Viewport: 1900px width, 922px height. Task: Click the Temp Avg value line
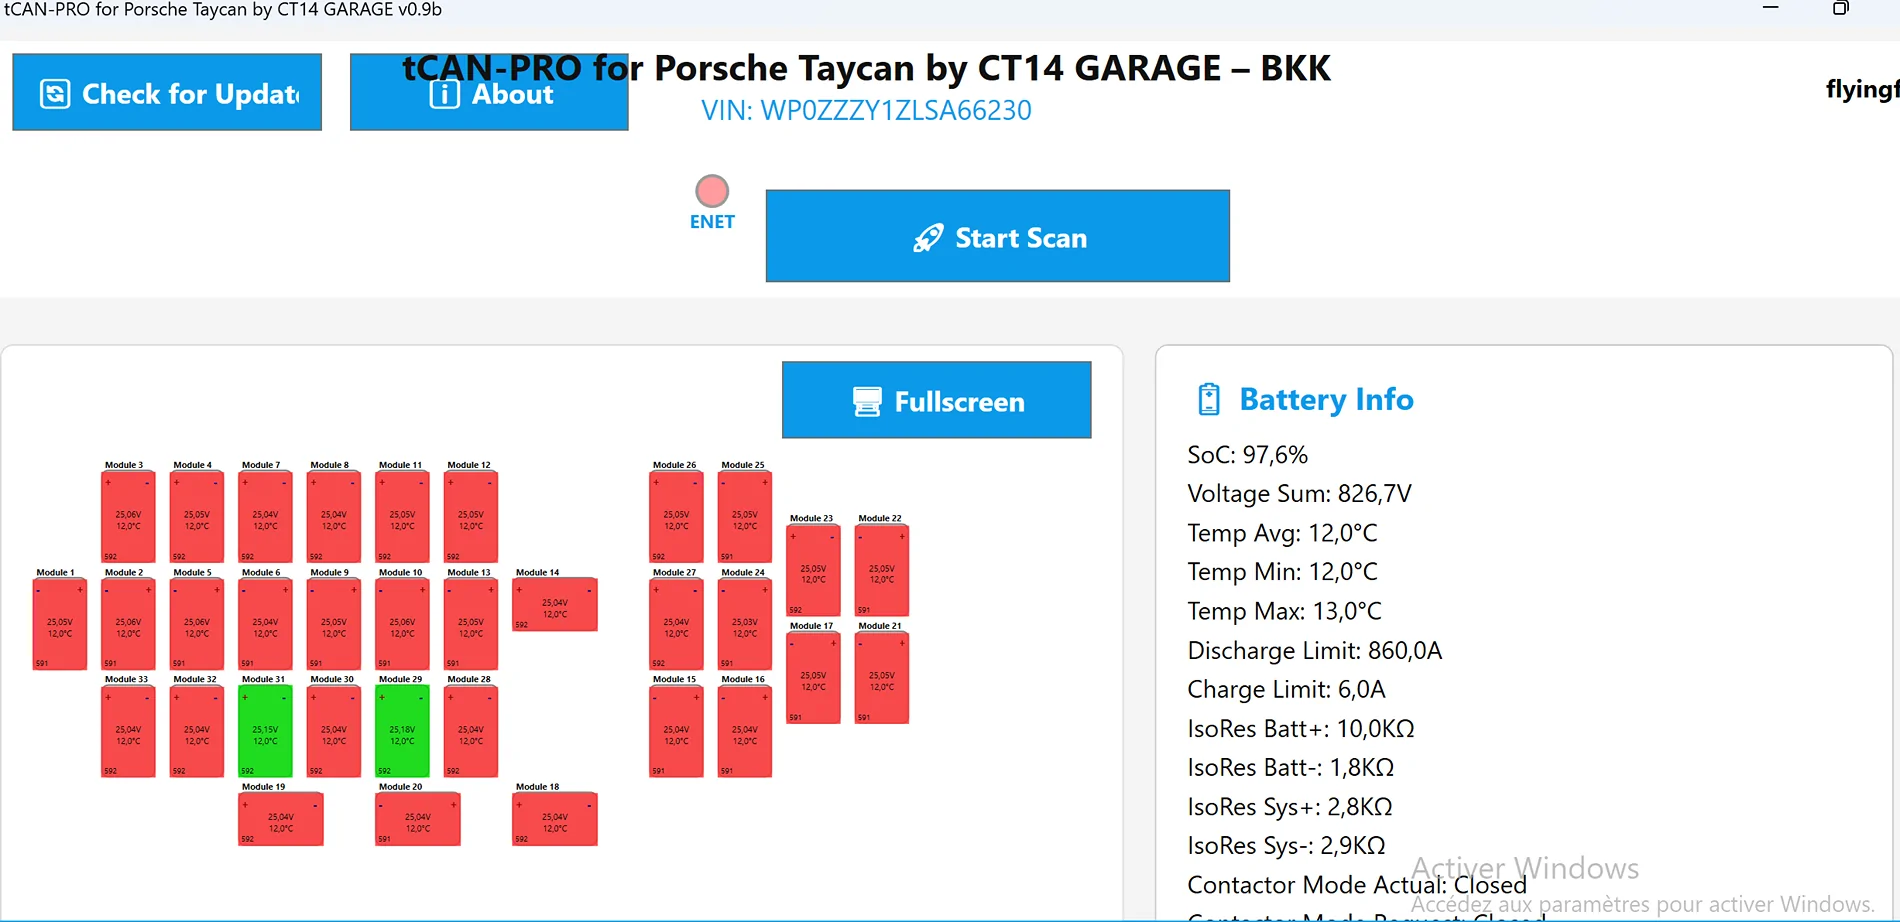1282,533
